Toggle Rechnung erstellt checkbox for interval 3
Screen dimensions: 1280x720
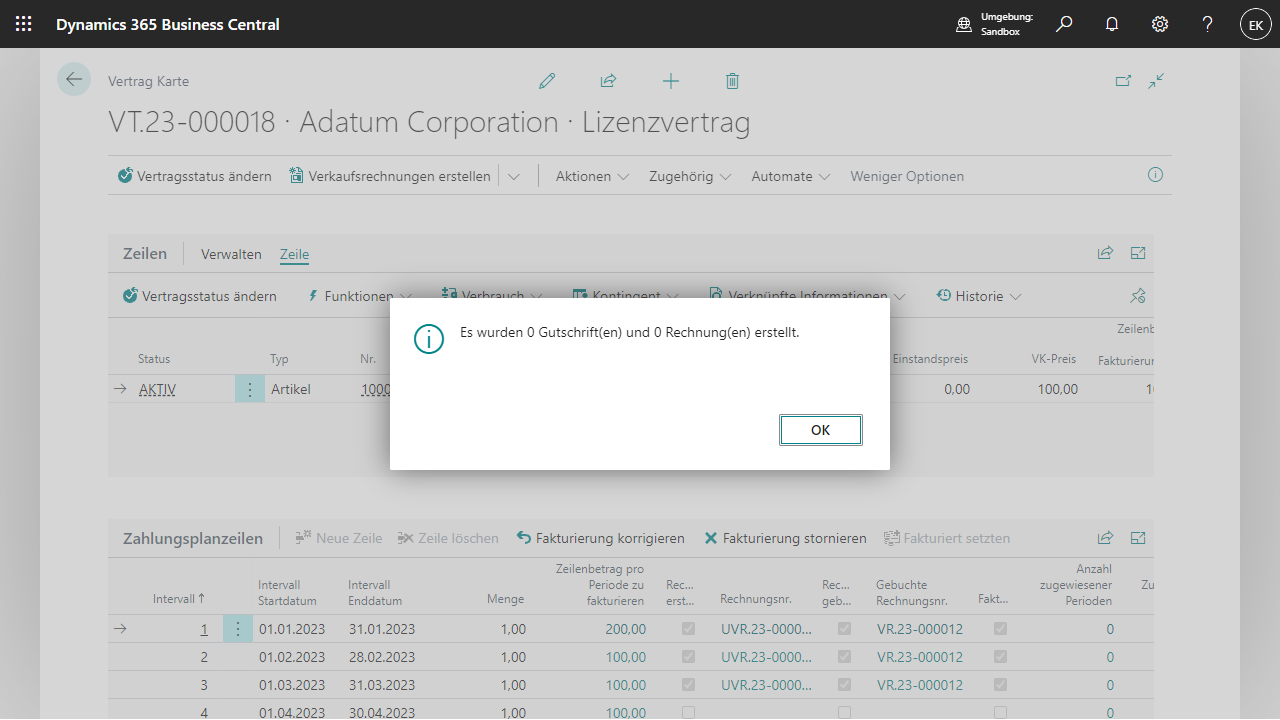point(688,685)
